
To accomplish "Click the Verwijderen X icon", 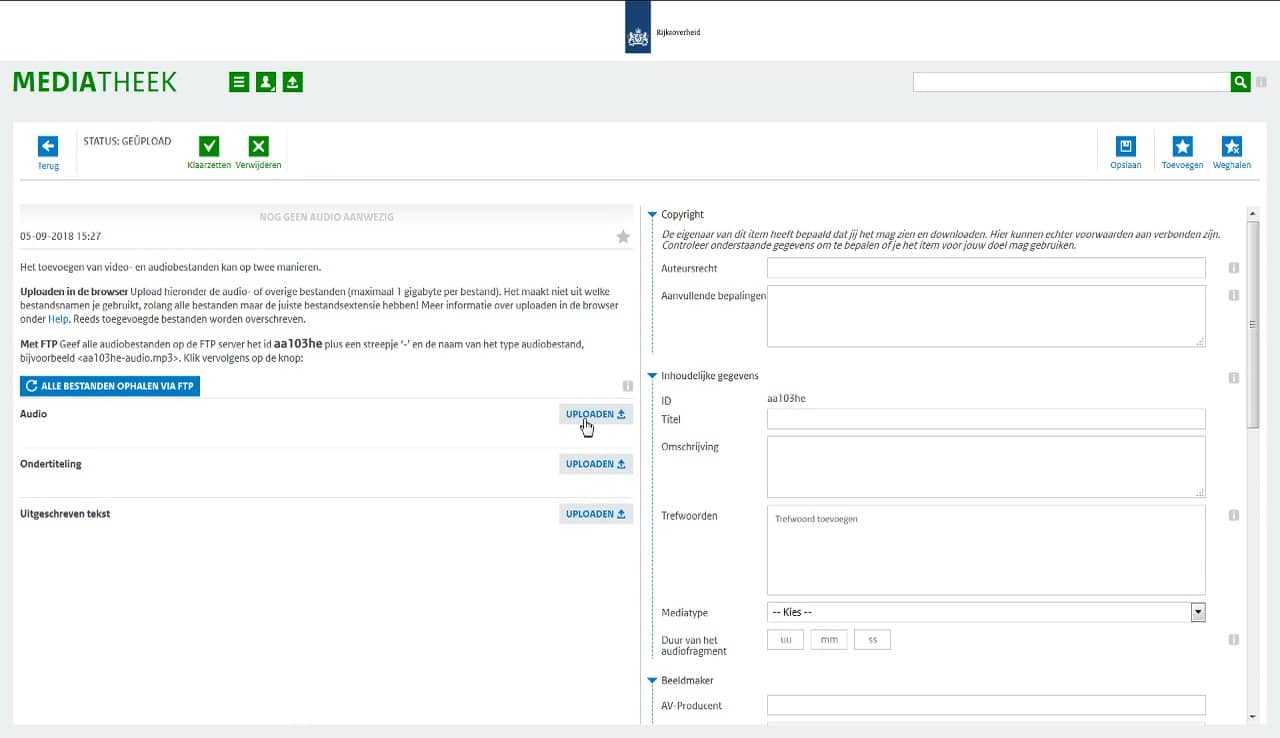I will click(258, 147).
